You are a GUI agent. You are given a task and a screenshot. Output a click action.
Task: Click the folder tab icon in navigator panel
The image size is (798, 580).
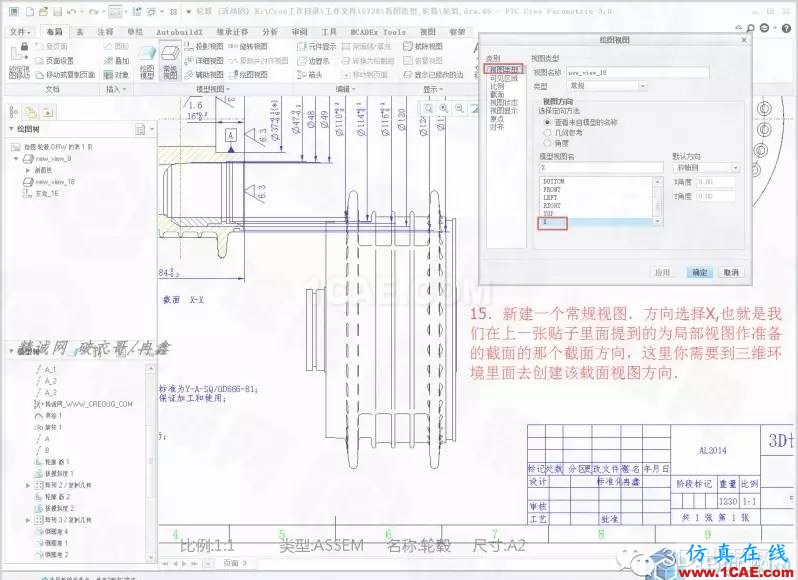click(31, 112)
